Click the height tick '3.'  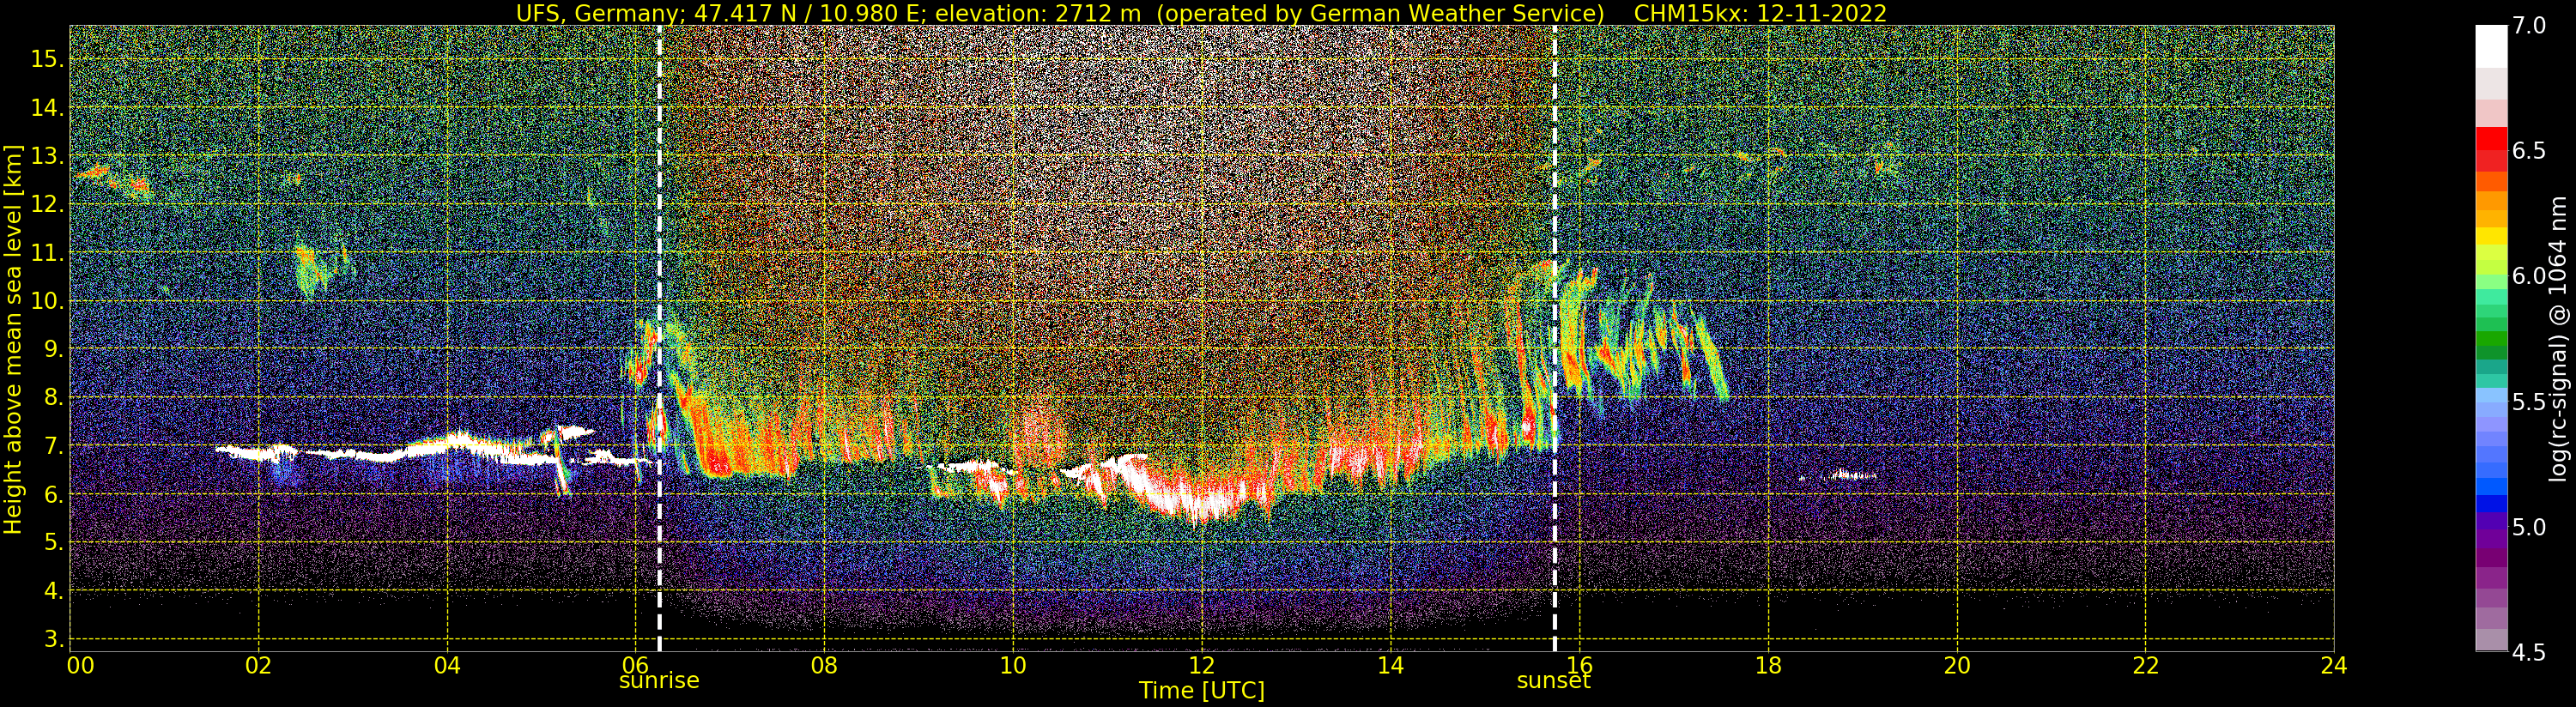[55, 639]
